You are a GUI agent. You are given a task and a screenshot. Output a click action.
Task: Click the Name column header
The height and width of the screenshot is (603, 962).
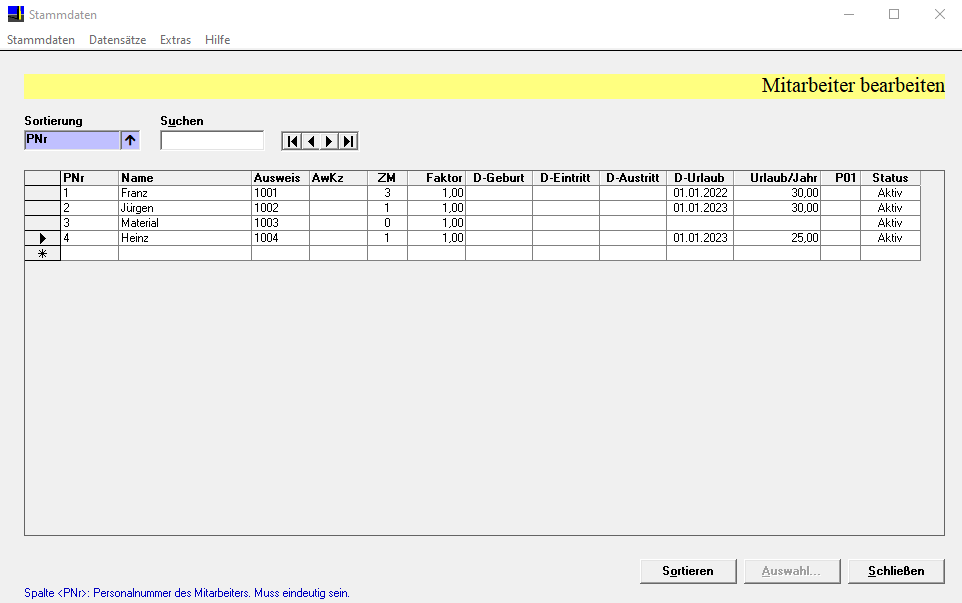185,178
